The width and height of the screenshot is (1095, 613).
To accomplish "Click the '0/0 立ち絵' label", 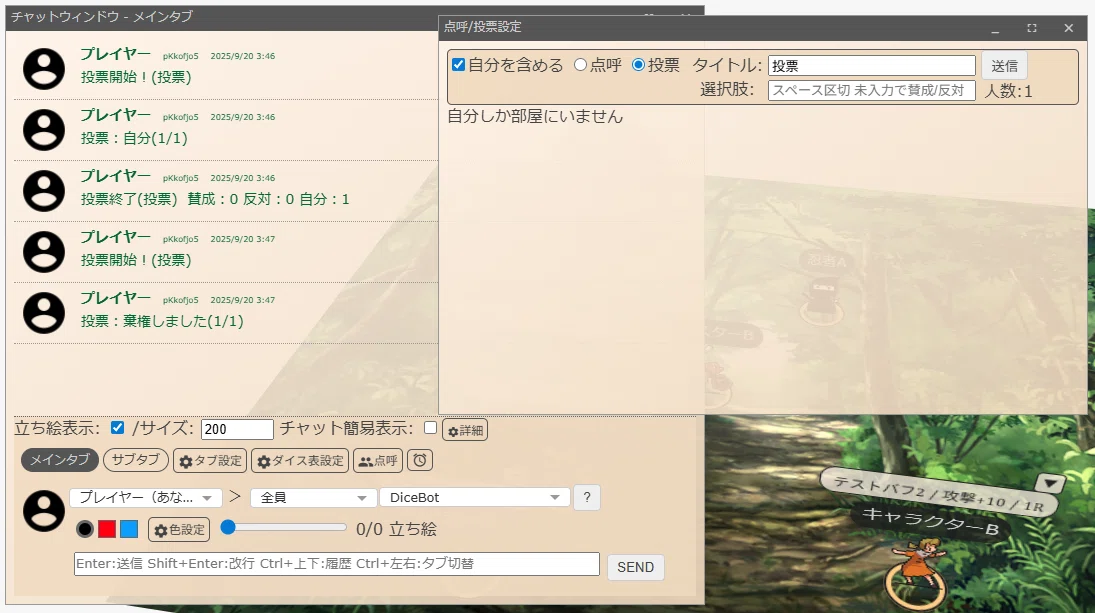I will tap(396, 529).
